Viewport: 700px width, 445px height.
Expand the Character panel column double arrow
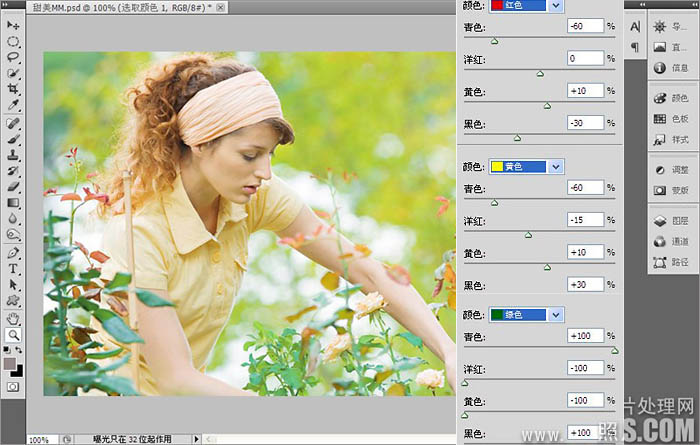tap(642, 4)
